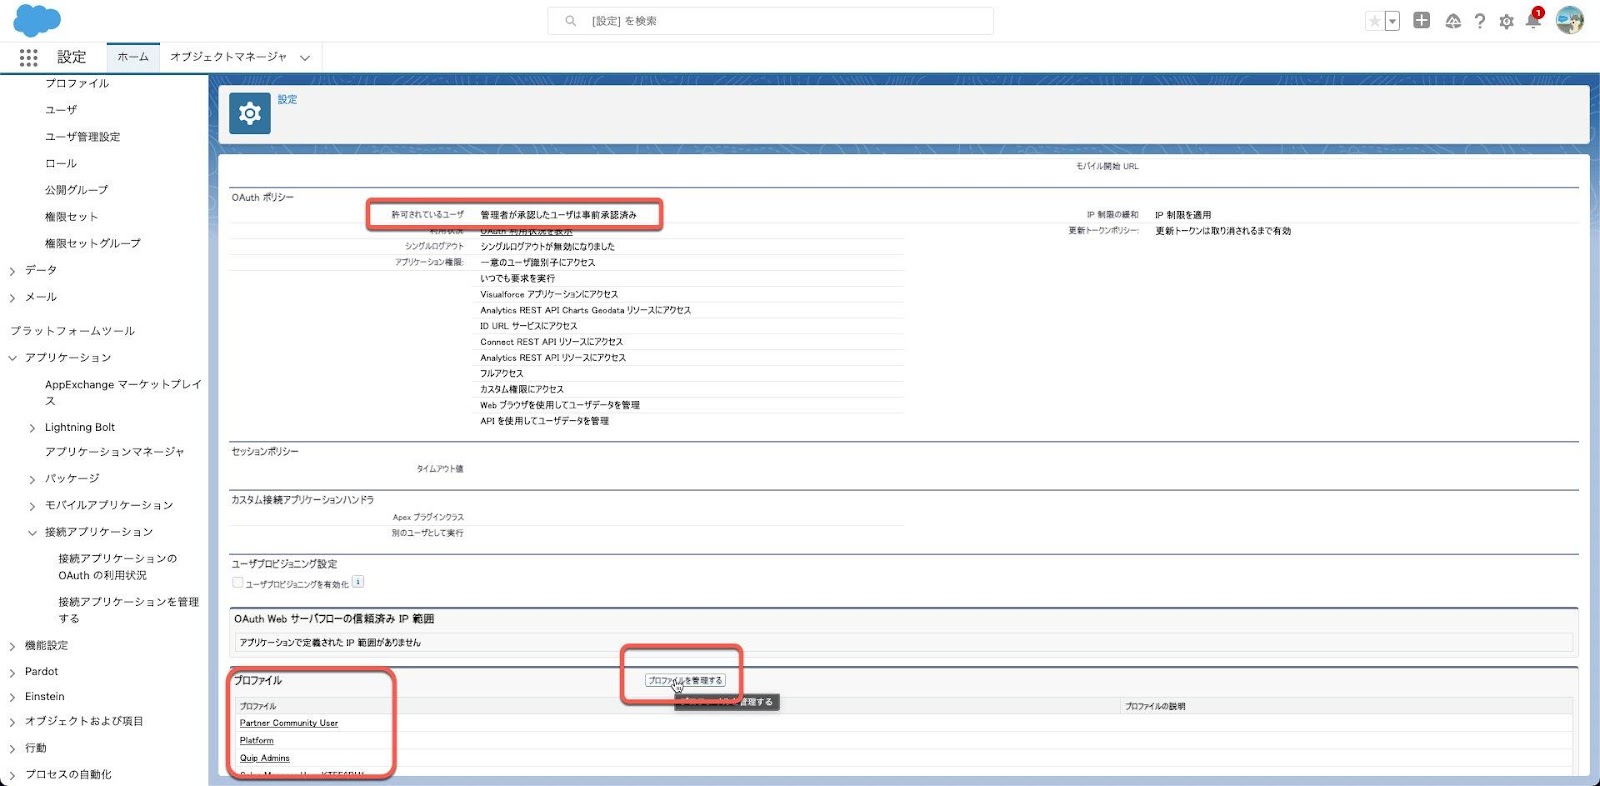Open the user profile avatar

[x=1570, y=20]
